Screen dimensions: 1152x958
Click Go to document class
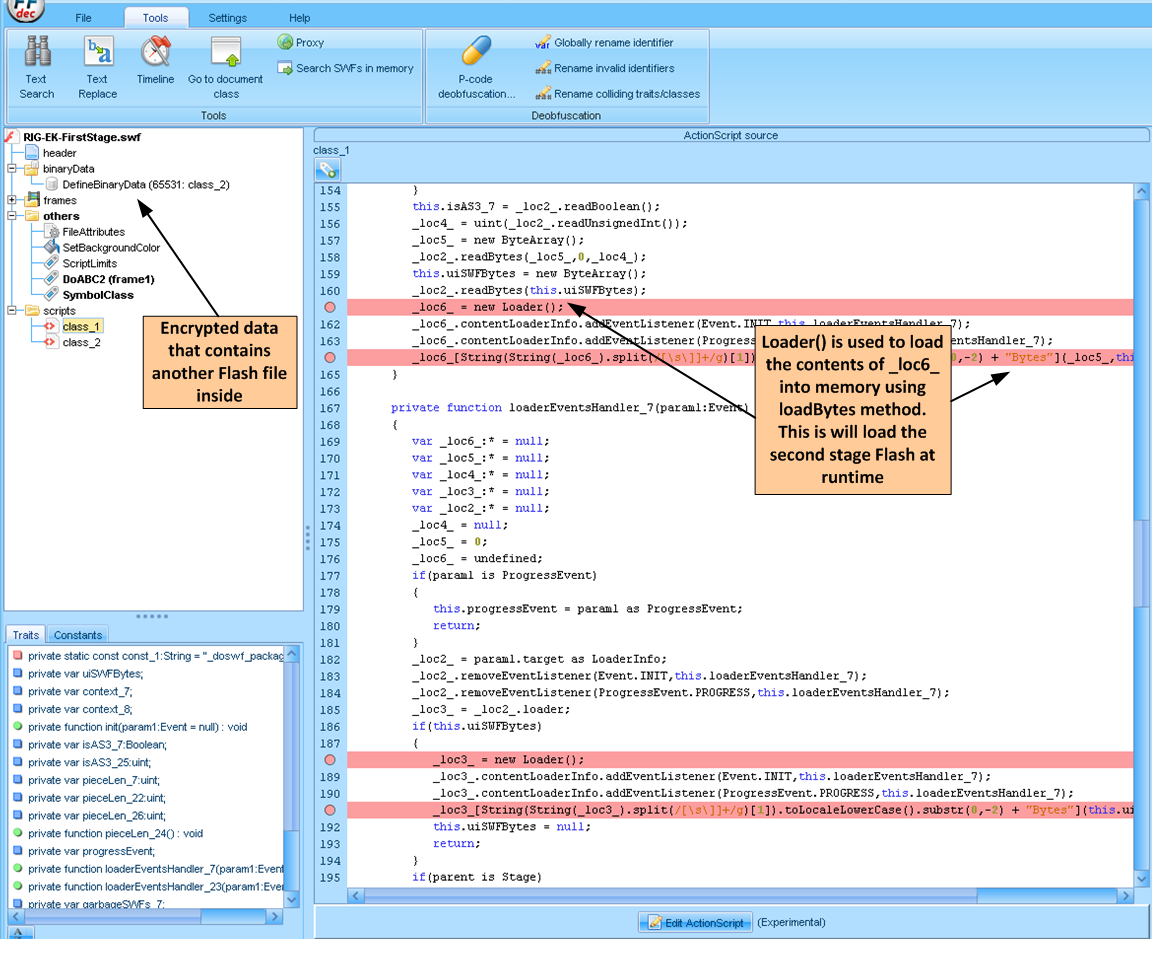226,66
